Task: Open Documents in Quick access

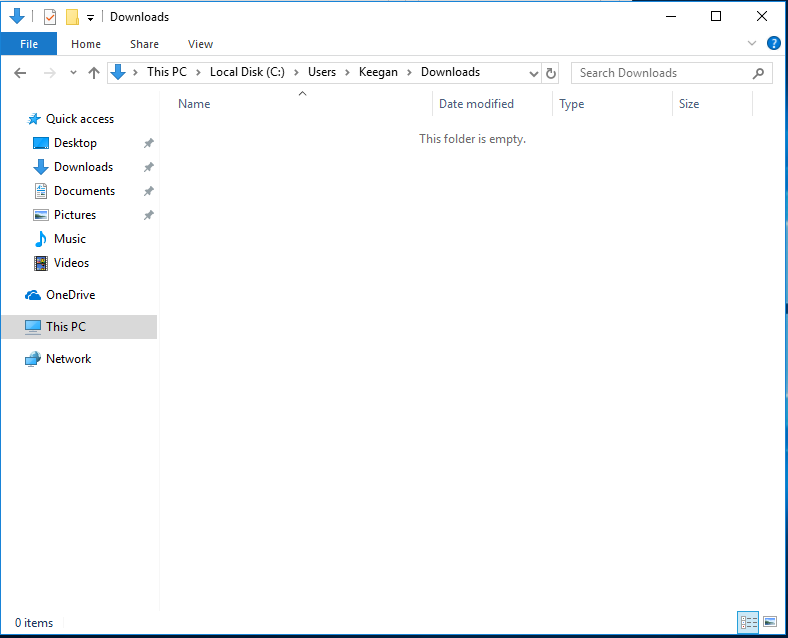Action: [84, 191]
